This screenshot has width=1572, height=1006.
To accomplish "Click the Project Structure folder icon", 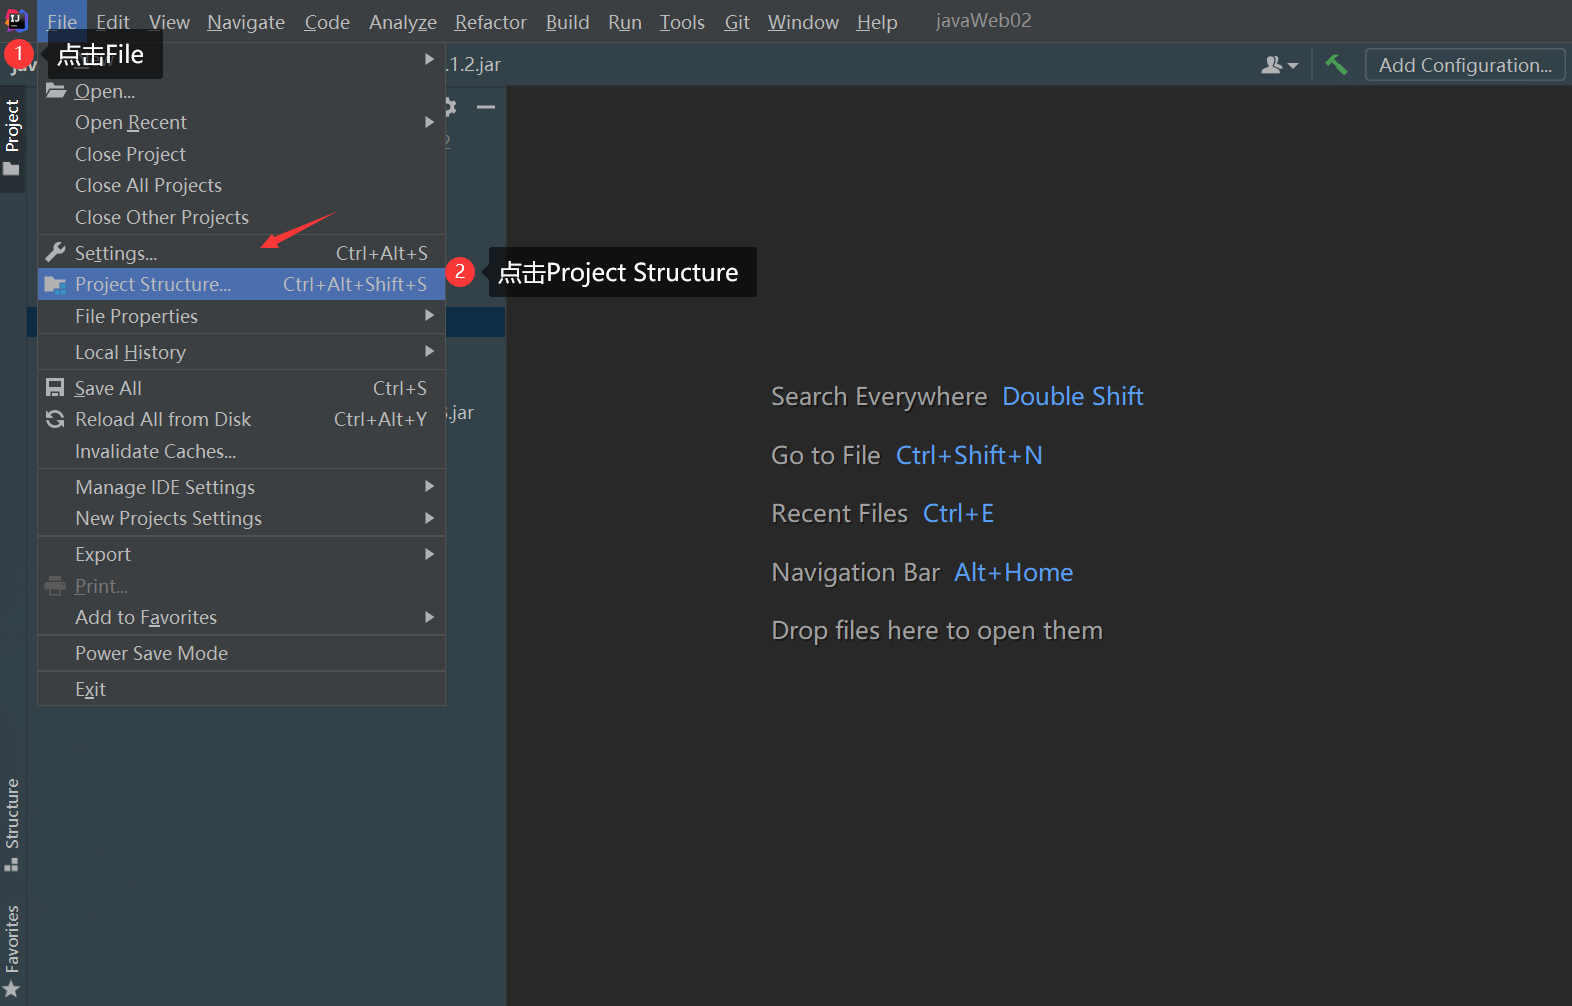I will [x=56, y=285].
